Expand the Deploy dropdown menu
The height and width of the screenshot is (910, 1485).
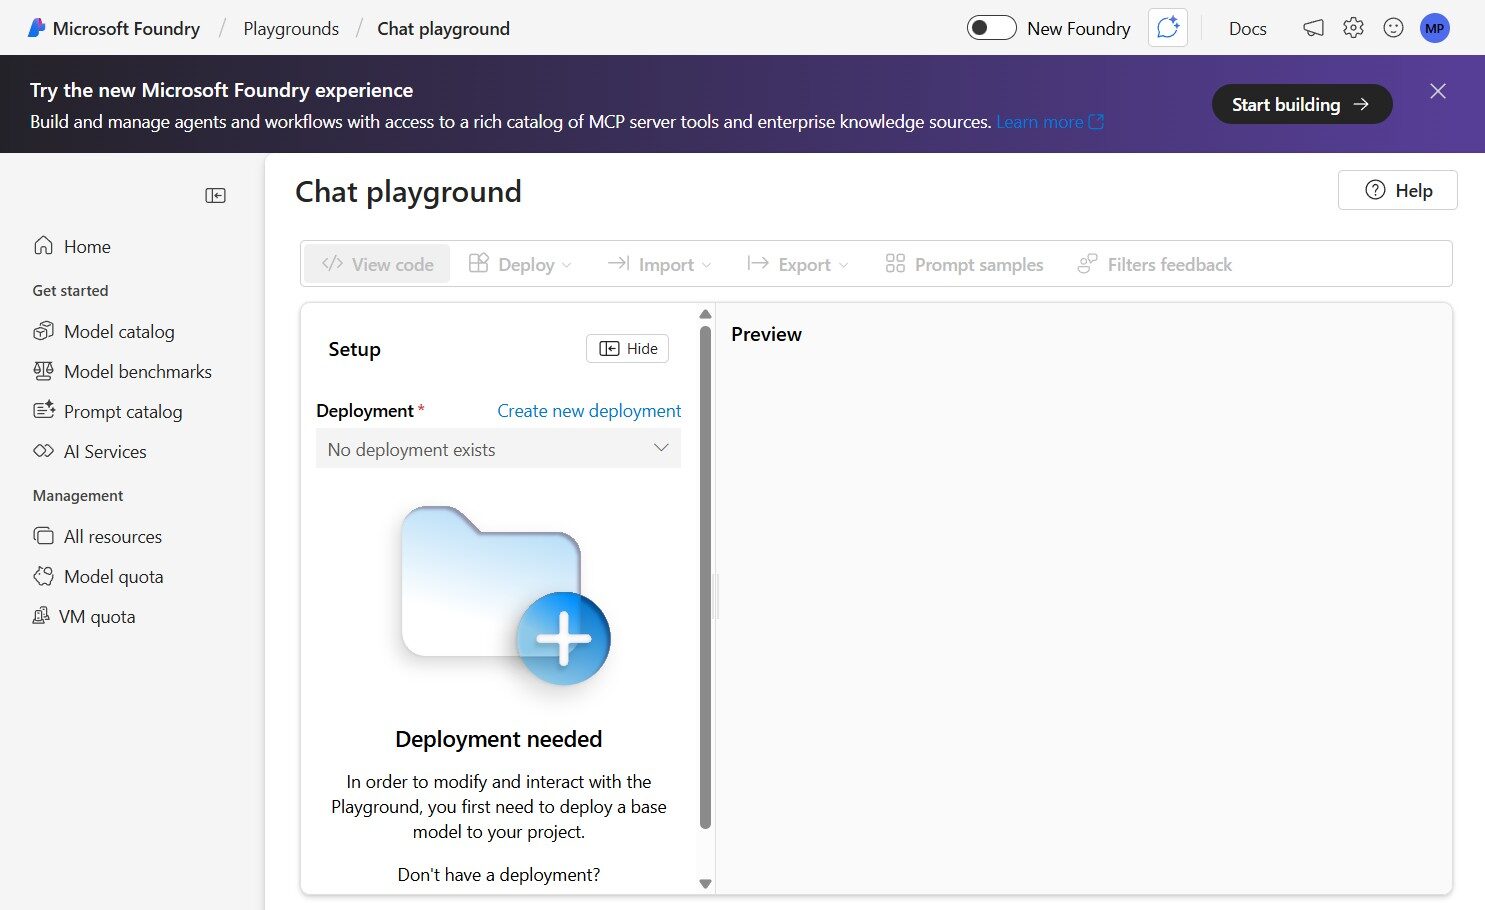click(x=520, y=264)
